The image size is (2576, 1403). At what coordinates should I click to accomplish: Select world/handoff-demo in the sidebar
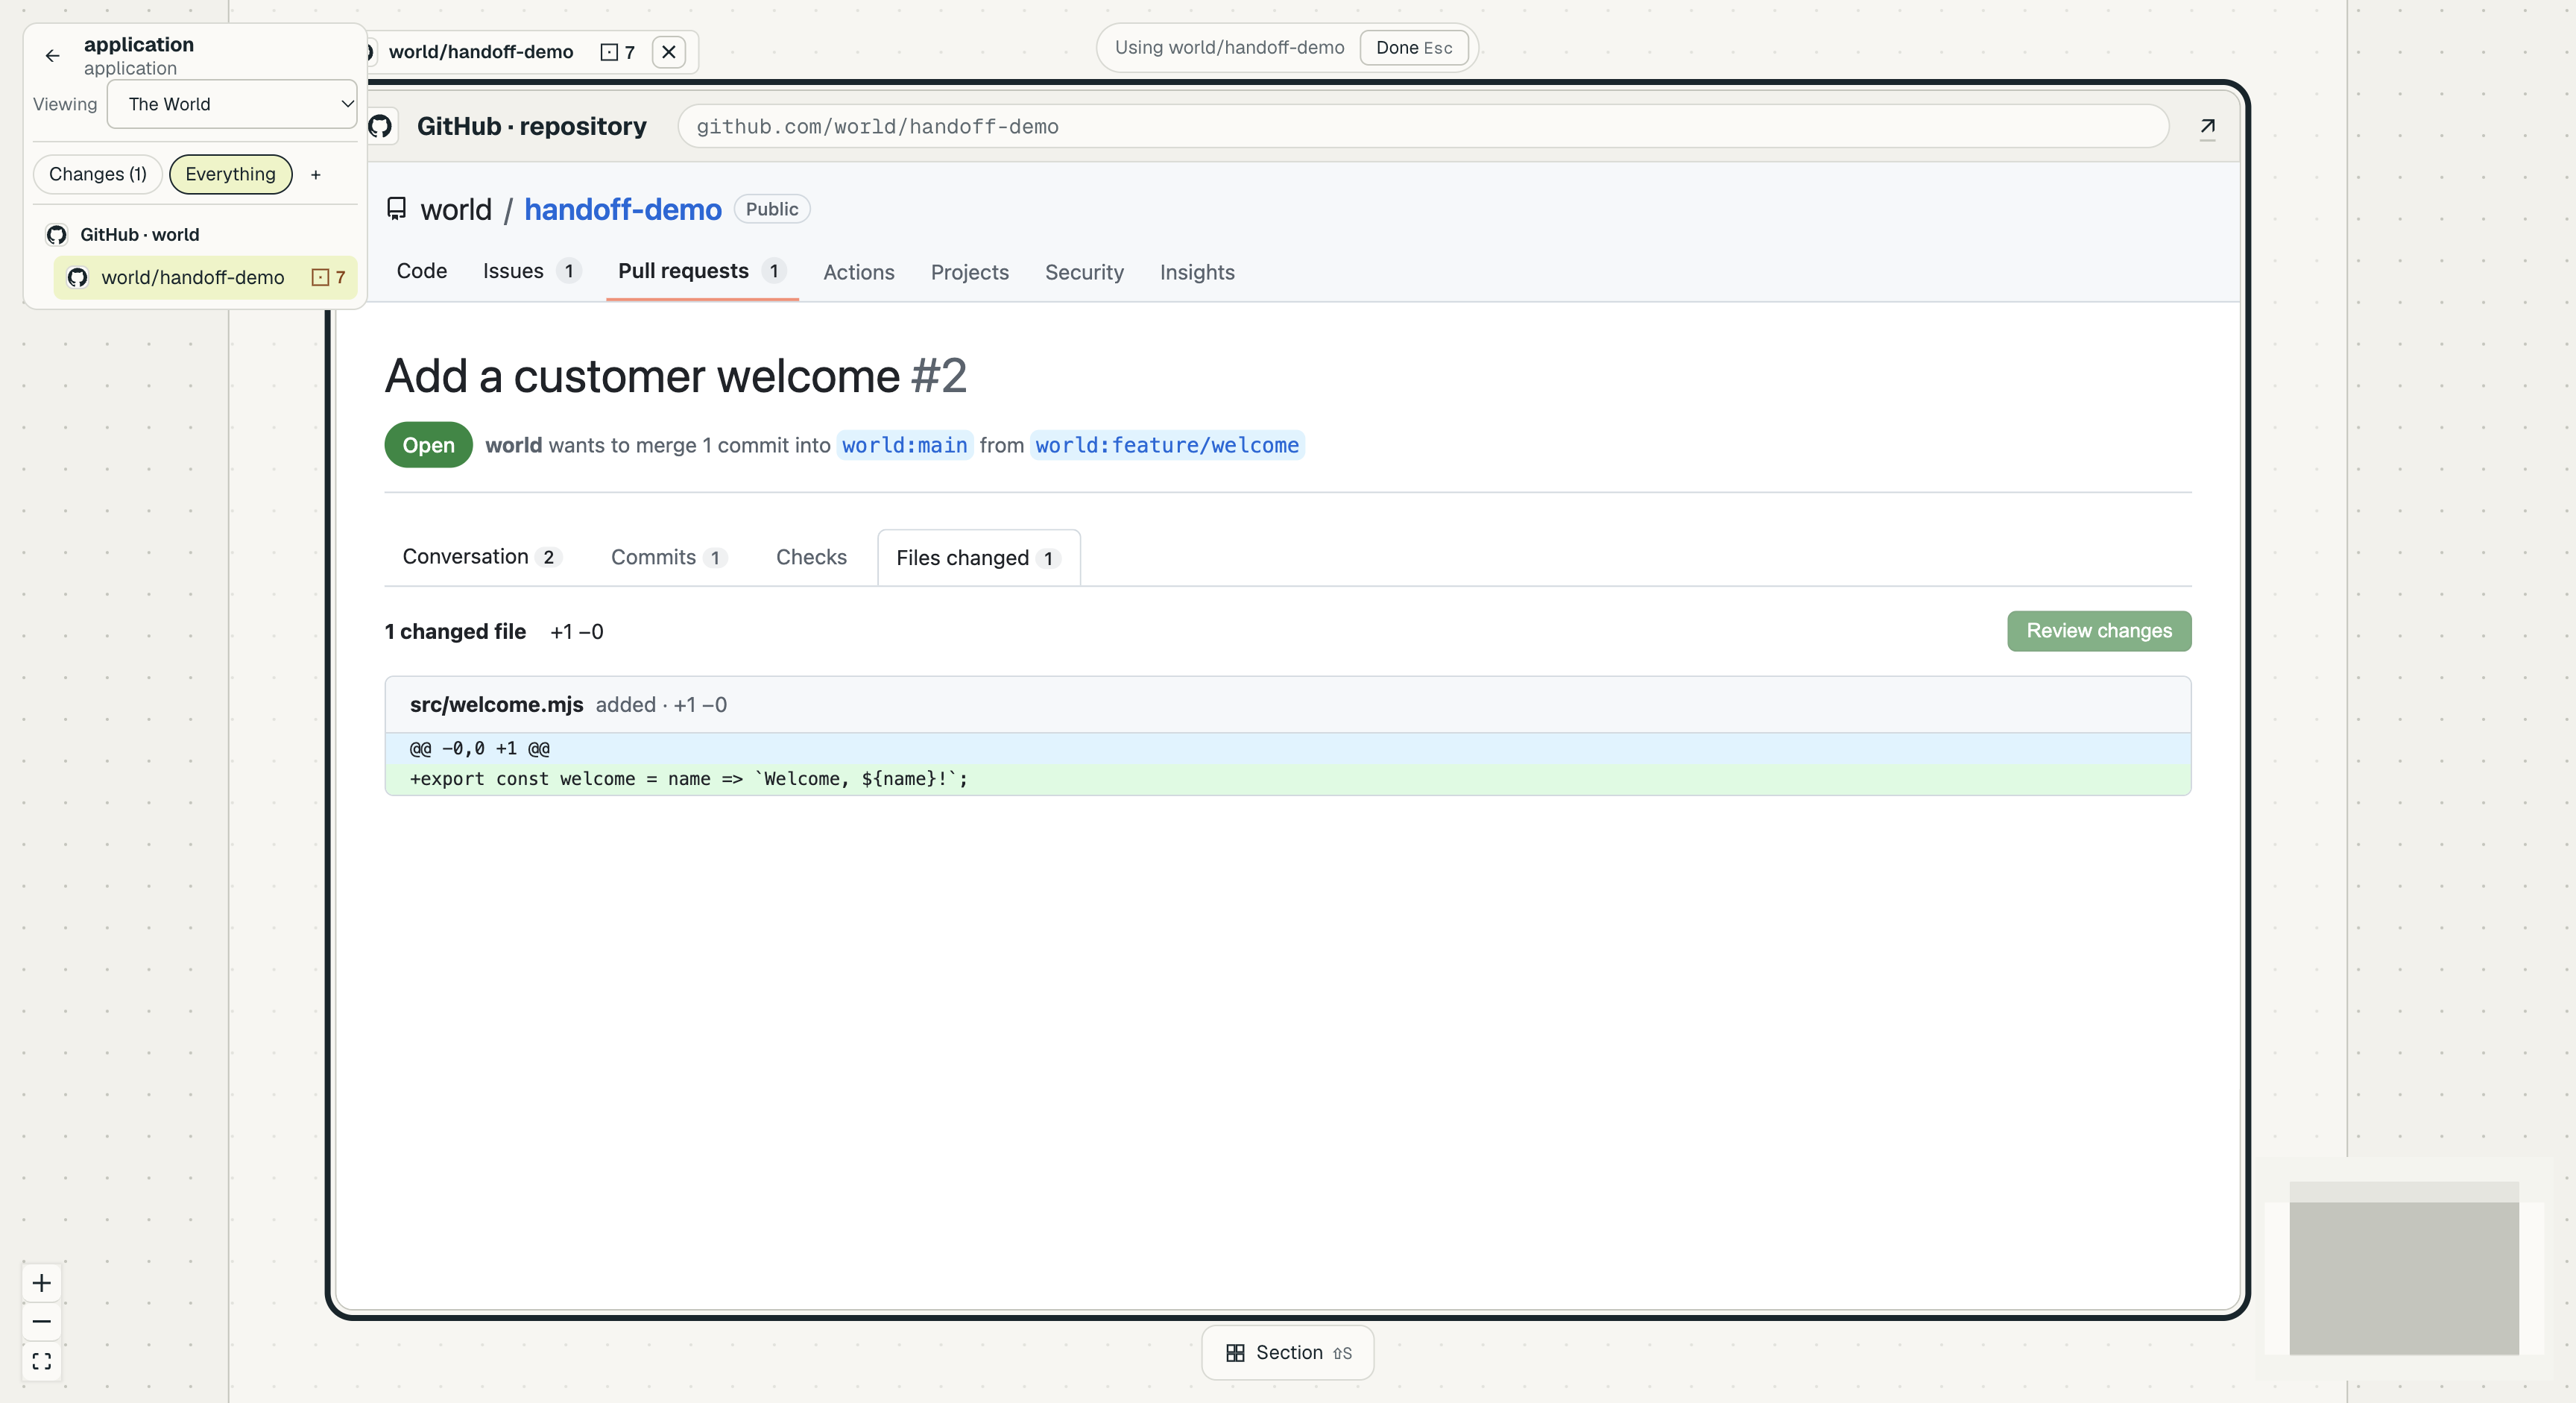coord(206,277)
